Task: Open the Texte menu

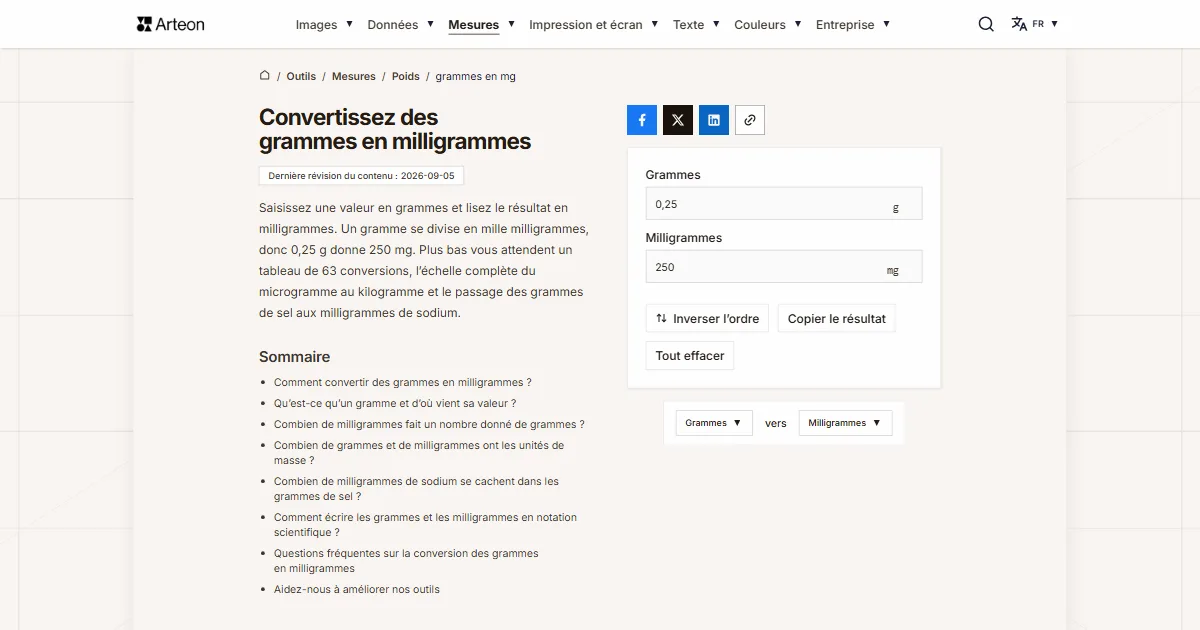Action: coord(696,25)
